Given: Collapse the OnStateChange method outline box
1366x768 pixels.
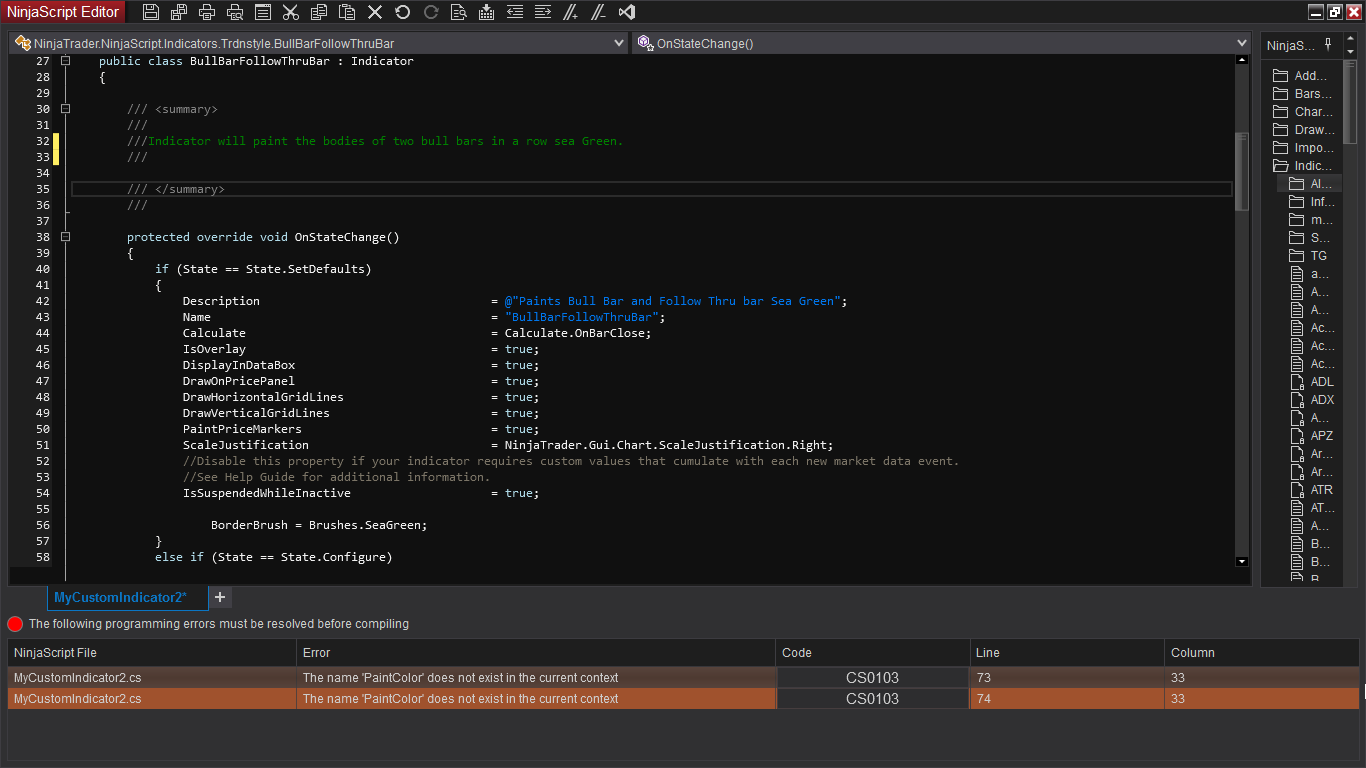Looking at the screenshot, I should pos(66,237).
